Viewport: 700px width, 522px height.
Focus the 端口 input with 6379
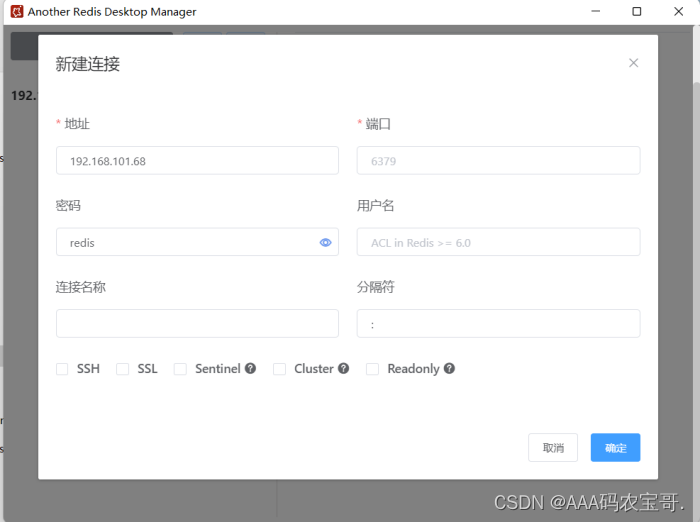coord(498,160)
